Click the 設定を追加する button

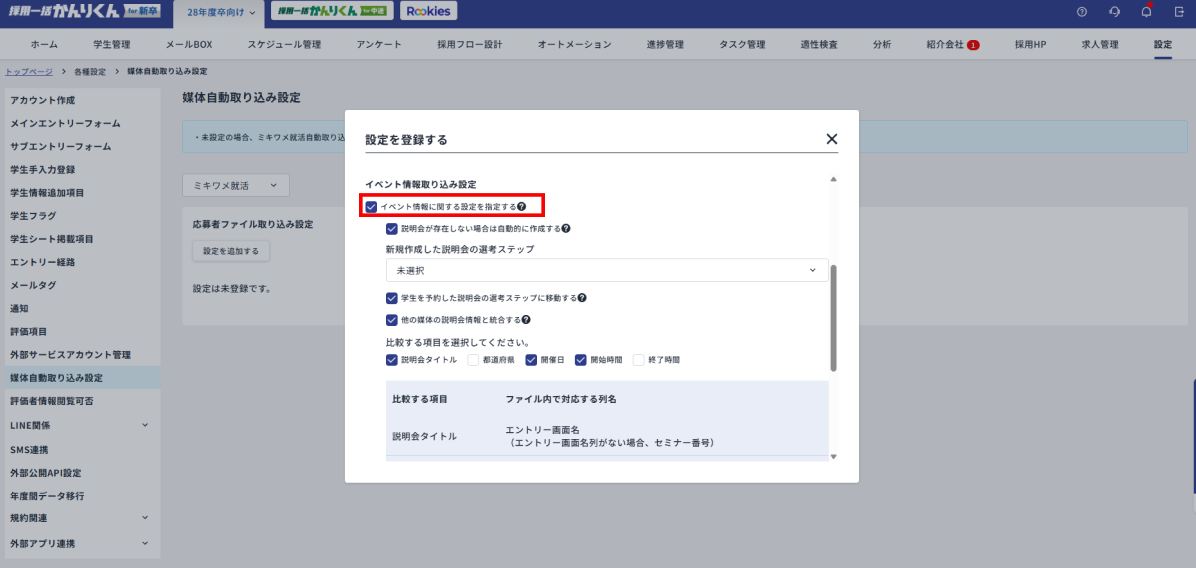(x=230, y=251)
